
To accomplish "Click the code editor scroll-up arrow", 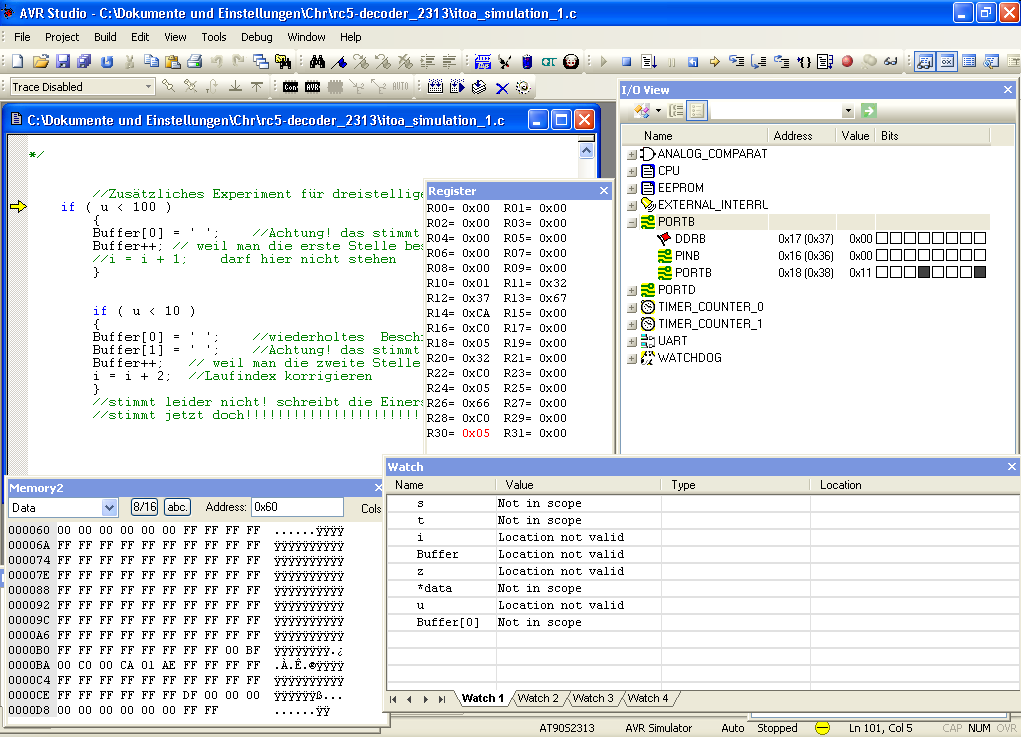I will click(586, 150).
